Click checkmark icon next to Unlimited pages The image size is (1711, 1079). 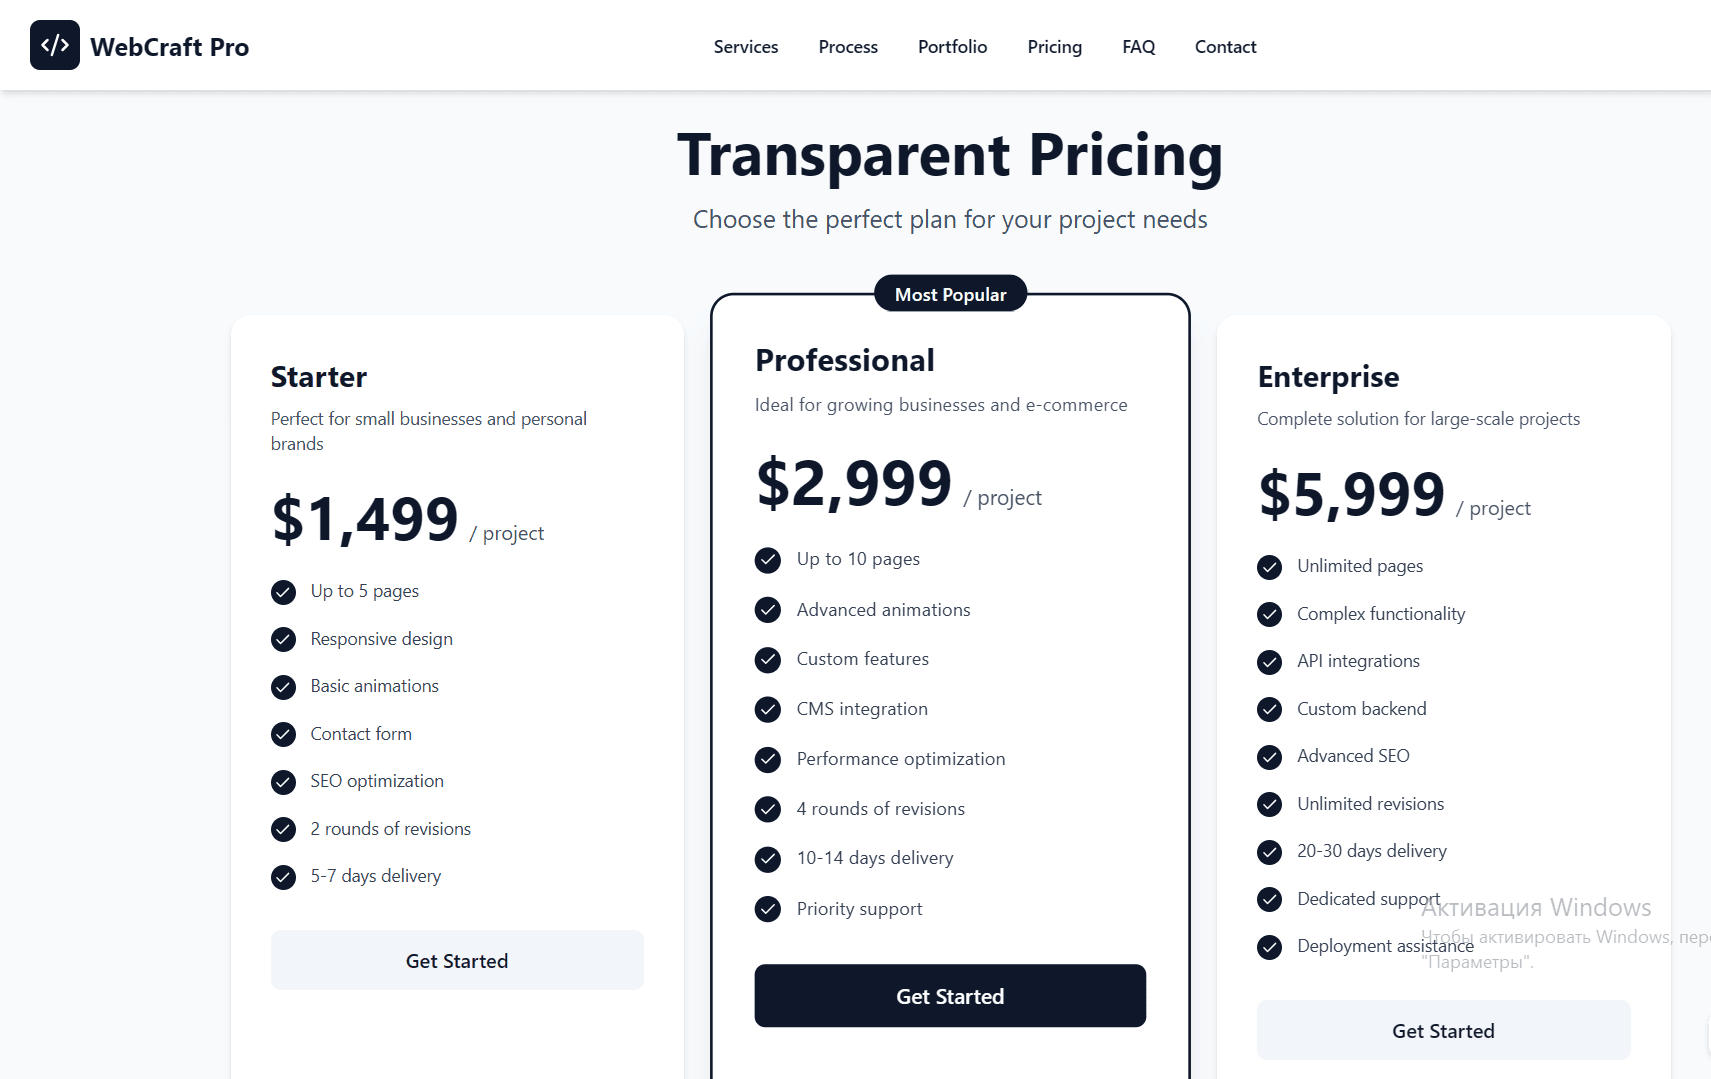coord(1270,567)
